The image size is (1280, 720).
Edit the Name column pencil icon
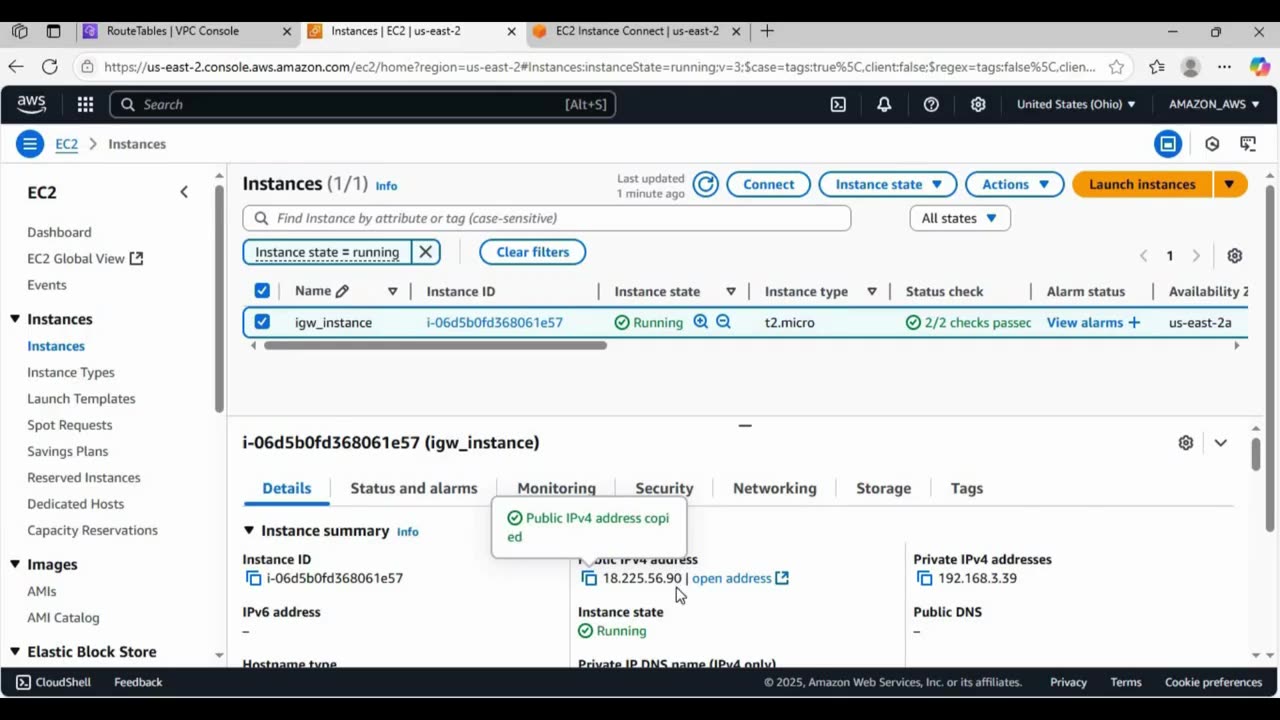[x=342, y=291]
